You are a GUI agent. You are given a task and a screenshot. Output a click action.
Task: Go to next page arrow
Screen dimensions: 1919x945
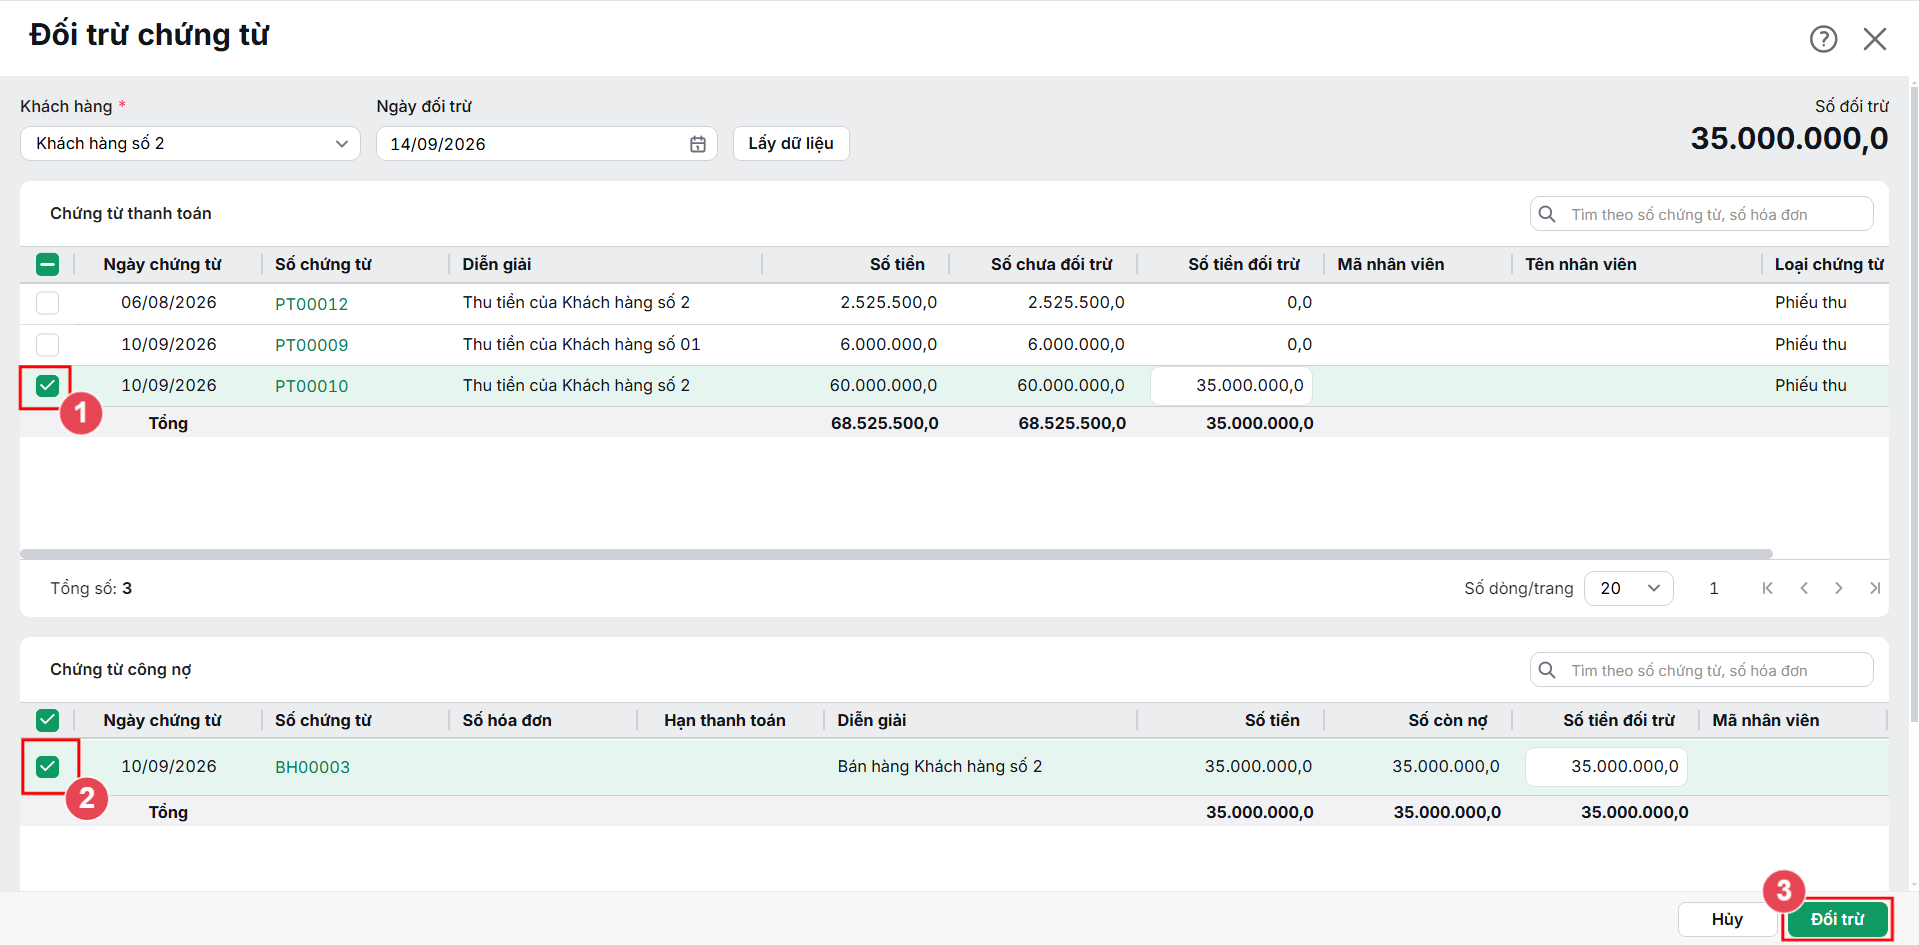click(1839, 588)
